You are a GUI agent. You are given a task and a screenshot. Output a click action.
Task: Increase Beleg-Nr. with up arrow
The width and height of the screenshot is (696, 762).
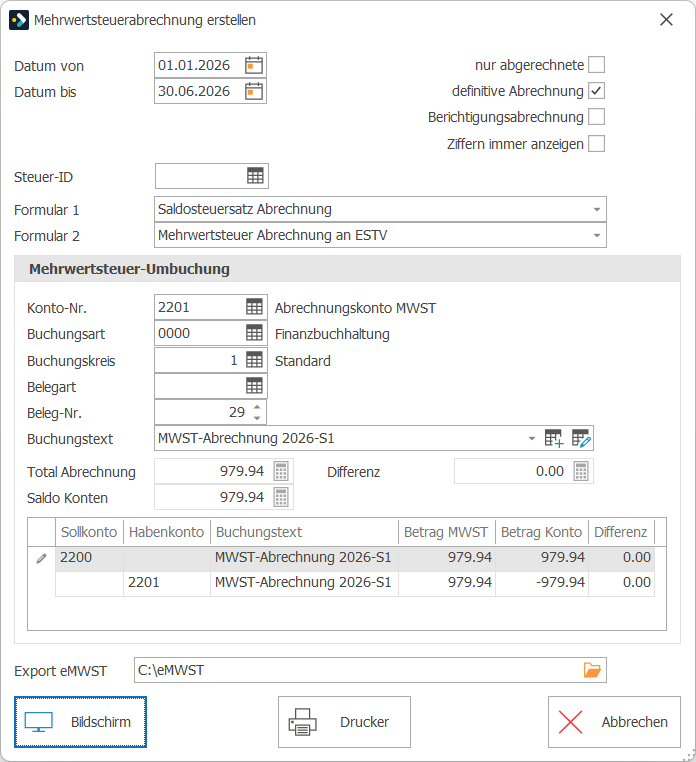pyautogui.click(x=257, y=407)
